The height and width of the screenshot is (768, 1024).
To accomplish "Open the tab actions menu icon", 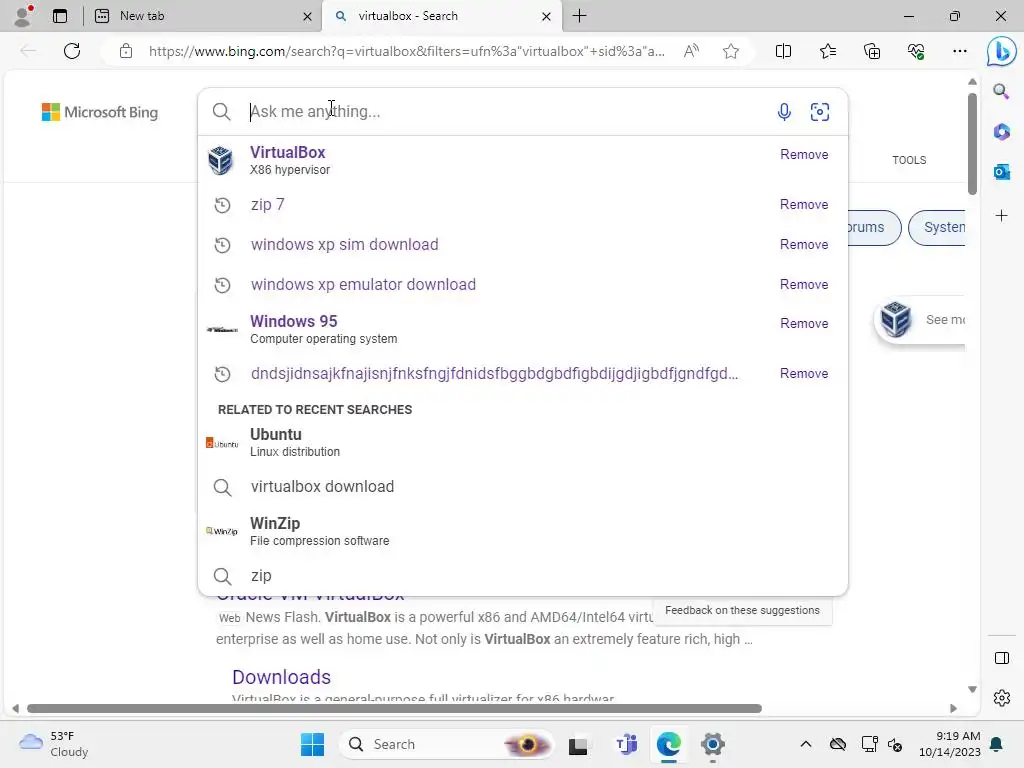I will coord(60,16).
